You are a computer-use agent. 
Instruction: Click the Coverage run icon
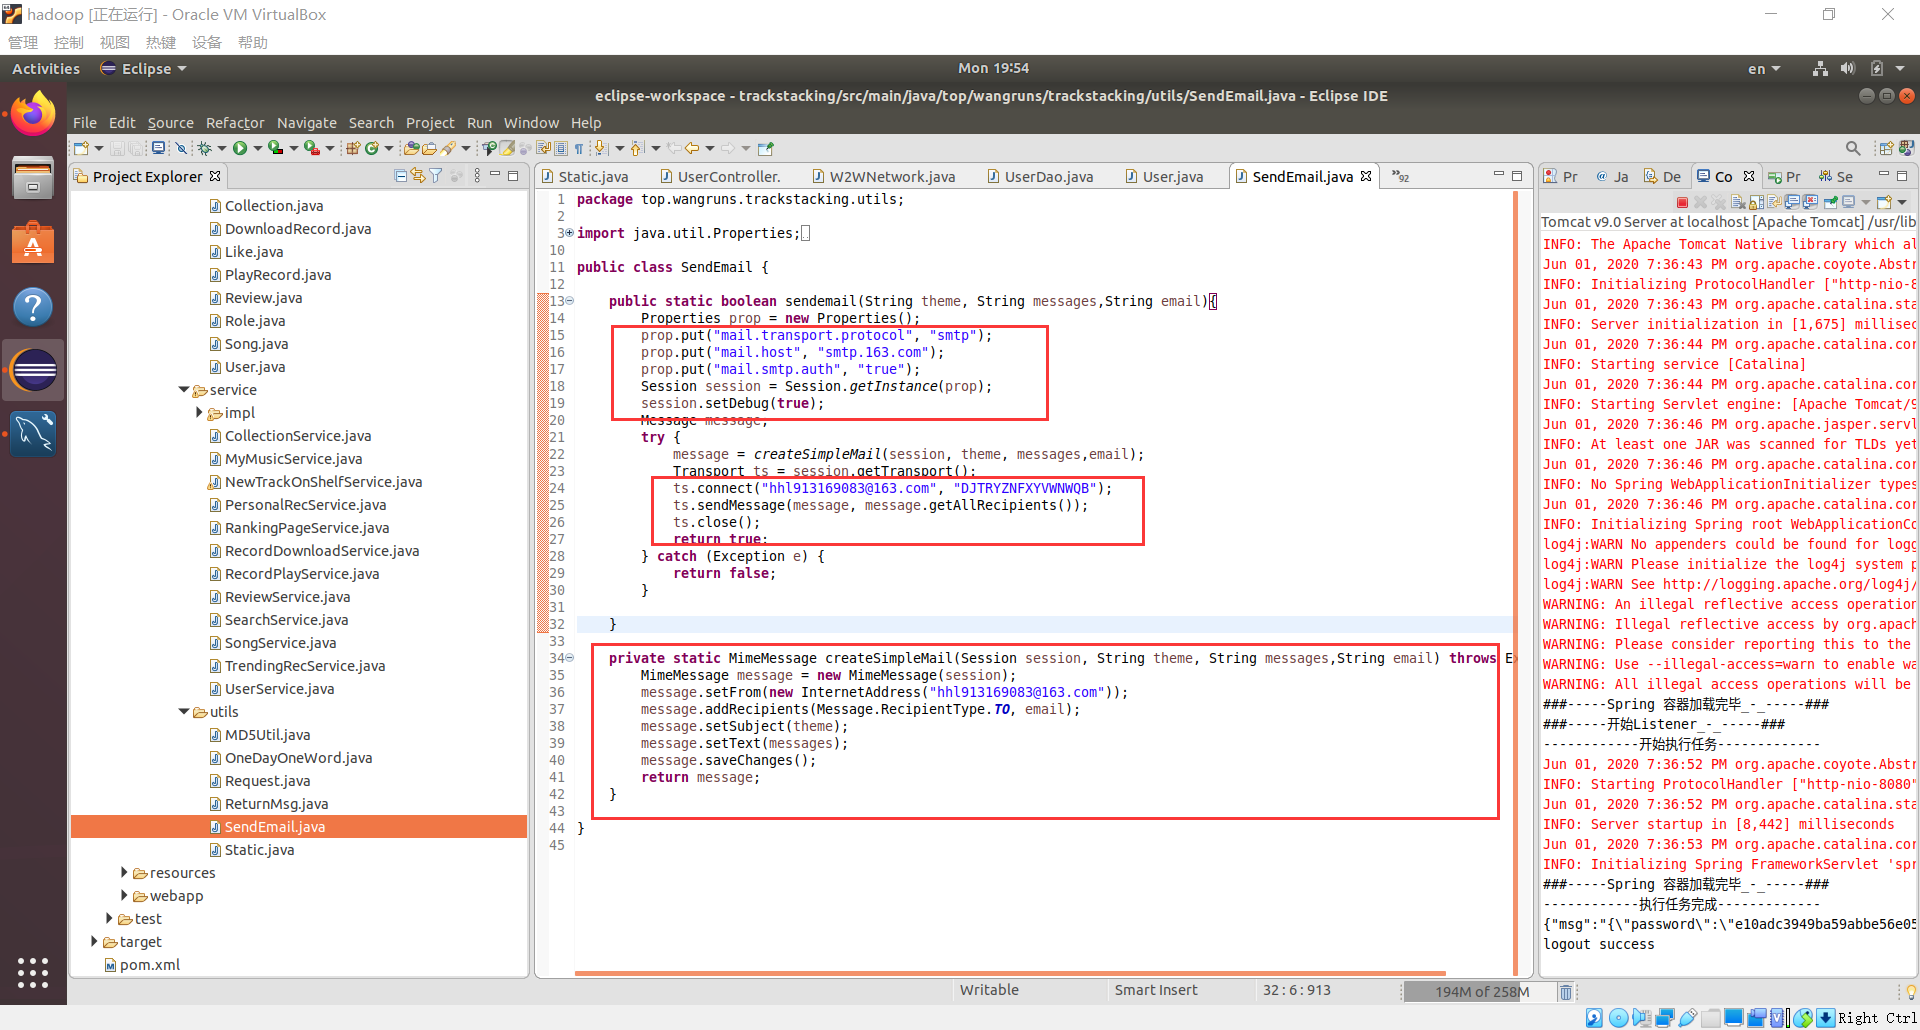coord(275,148)
